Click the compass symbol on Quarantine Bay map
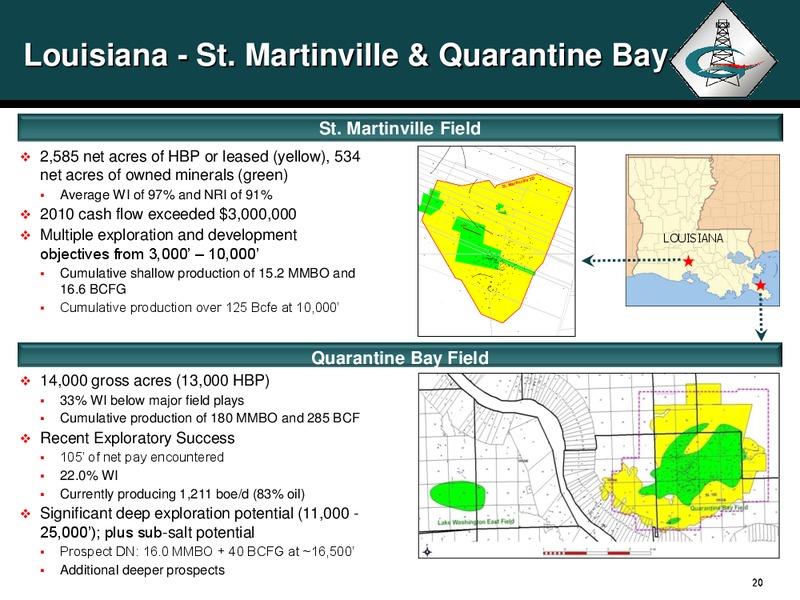Viewport: 800px width, 600px height. coord(428,551)
